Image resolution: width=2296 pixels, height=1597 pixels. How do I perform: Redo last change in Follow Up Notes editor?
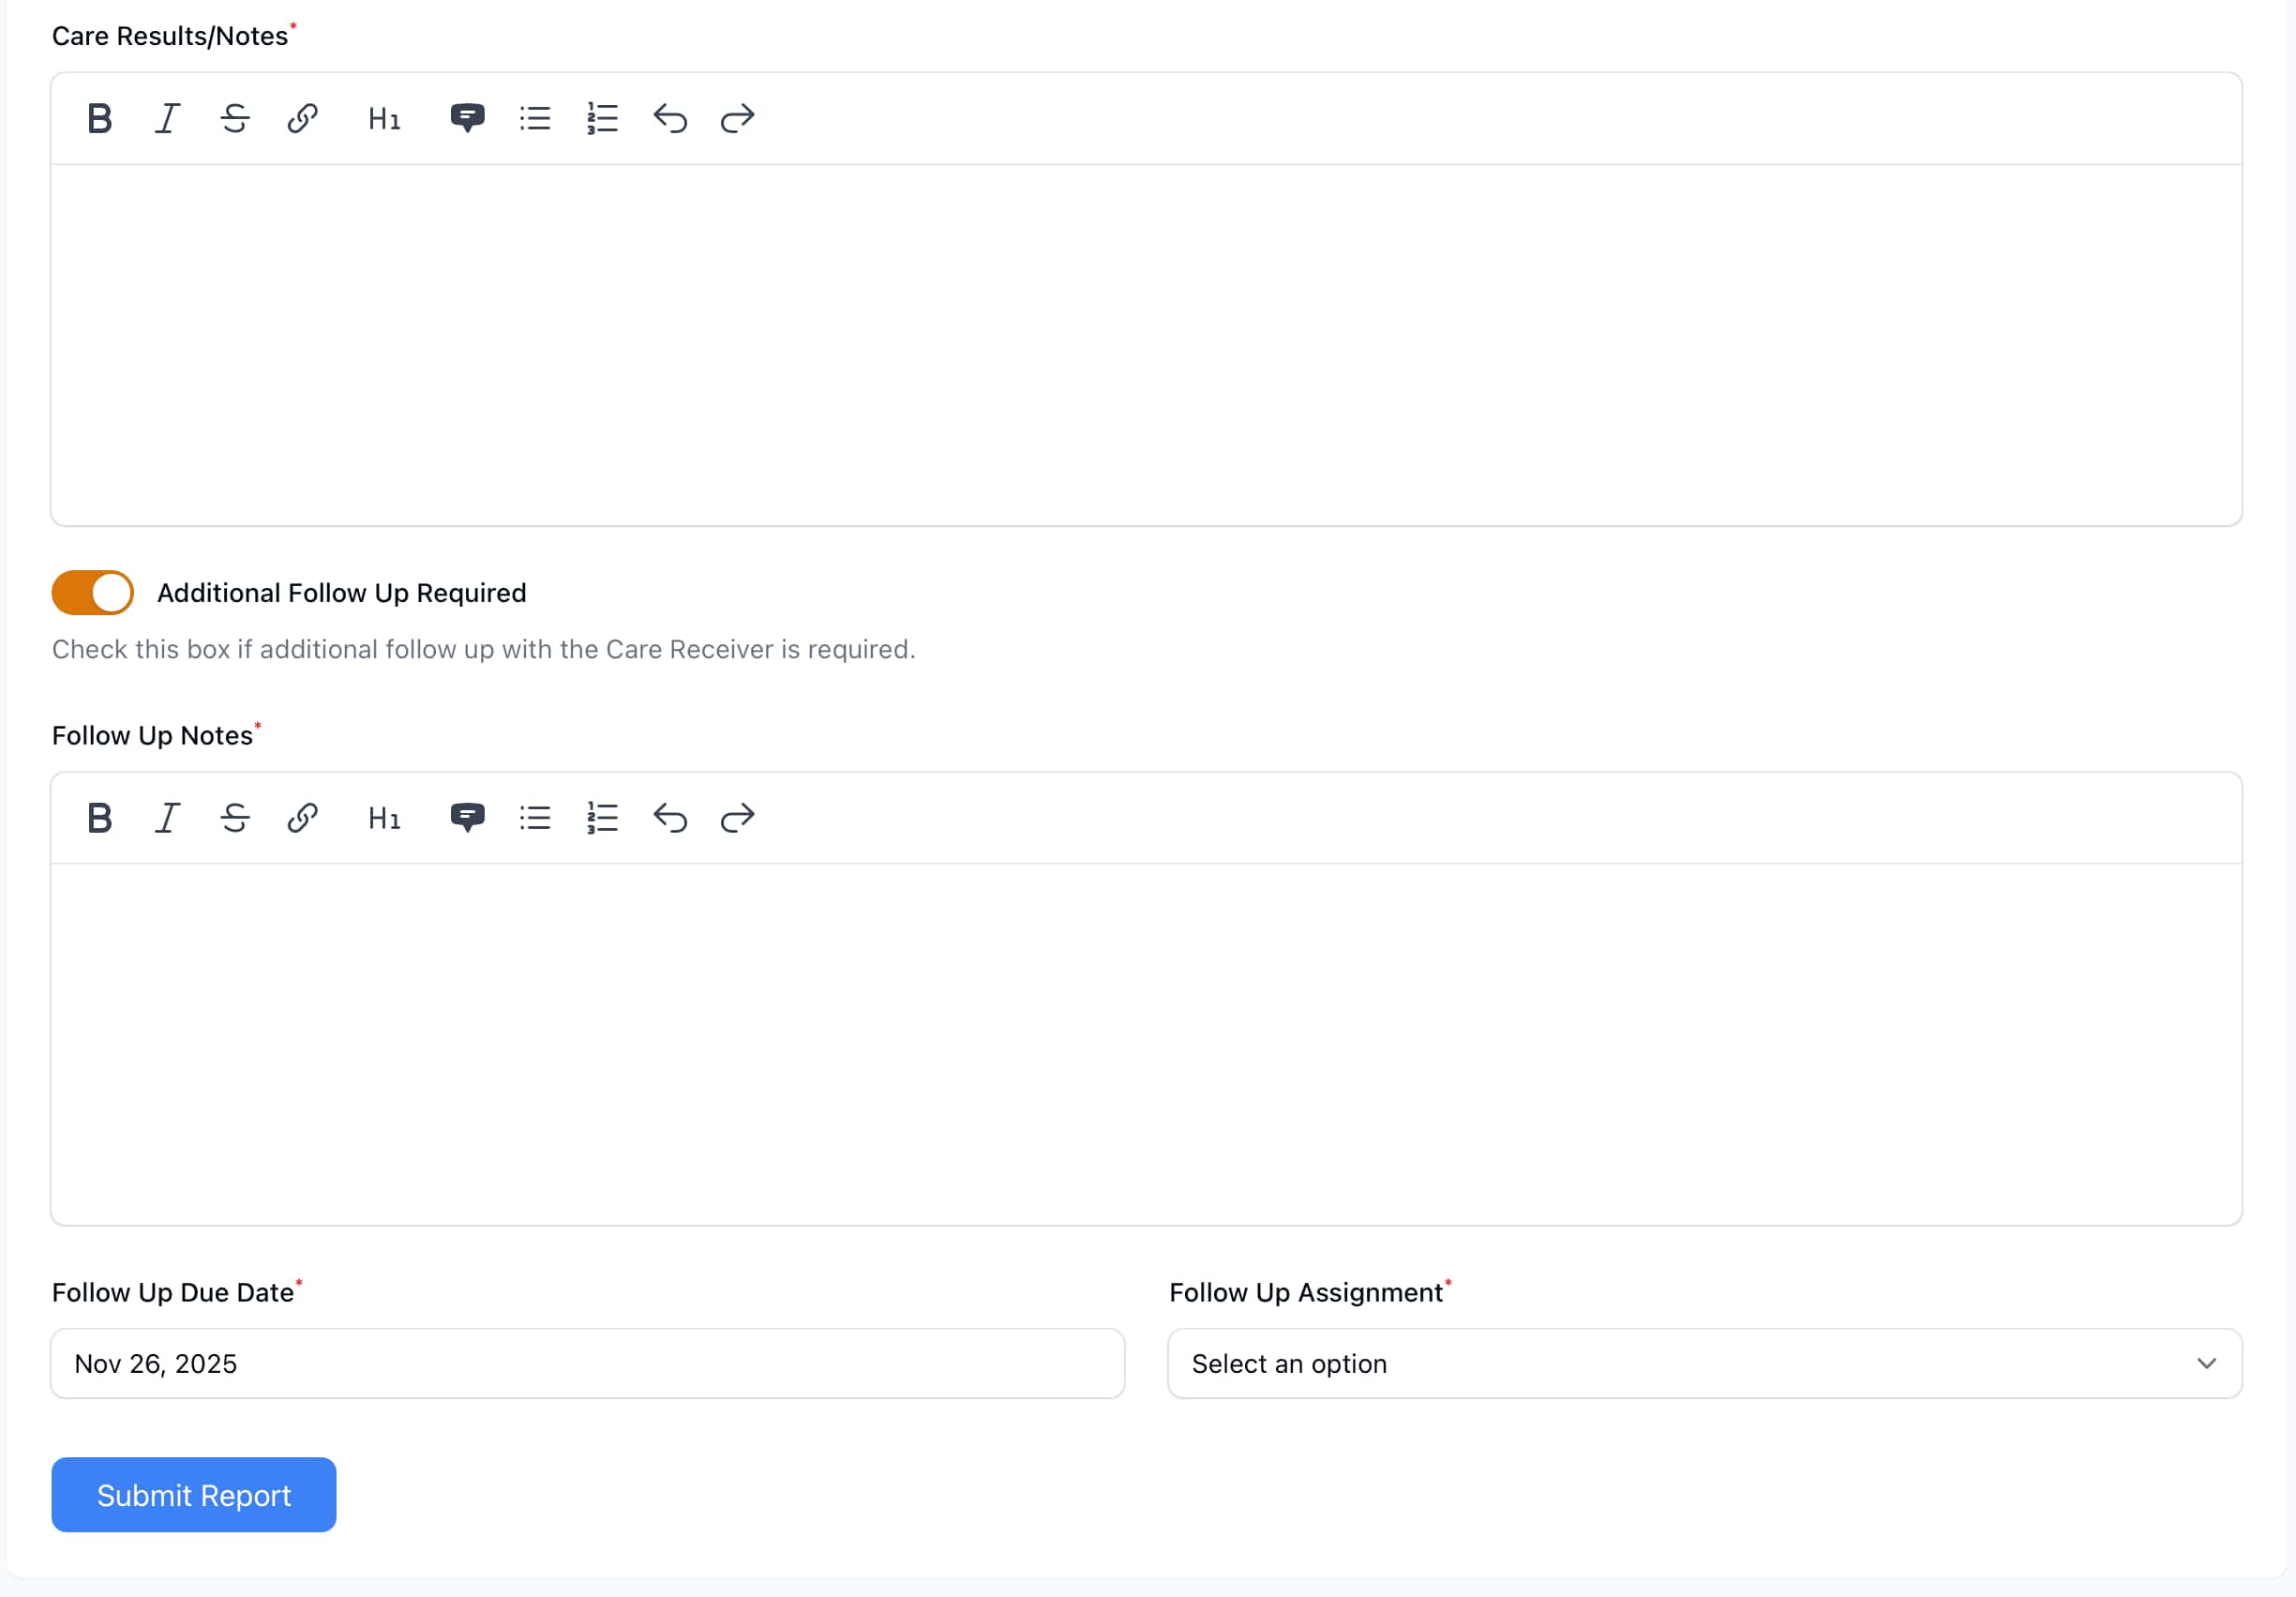tap(737, 817)
